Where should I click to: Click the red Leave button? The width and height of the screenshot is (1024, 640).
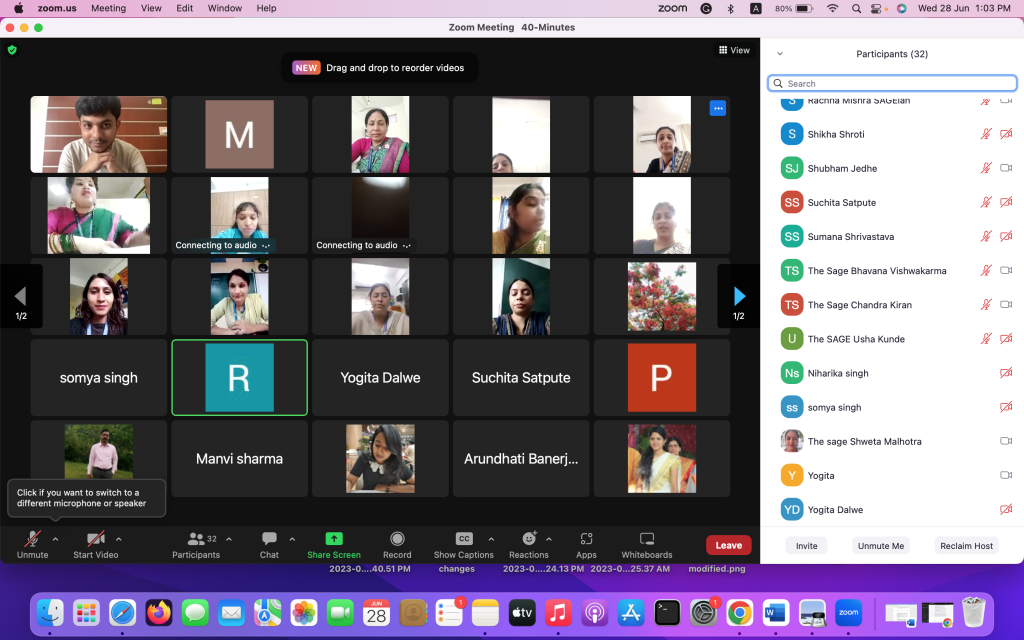click(728, 545)
